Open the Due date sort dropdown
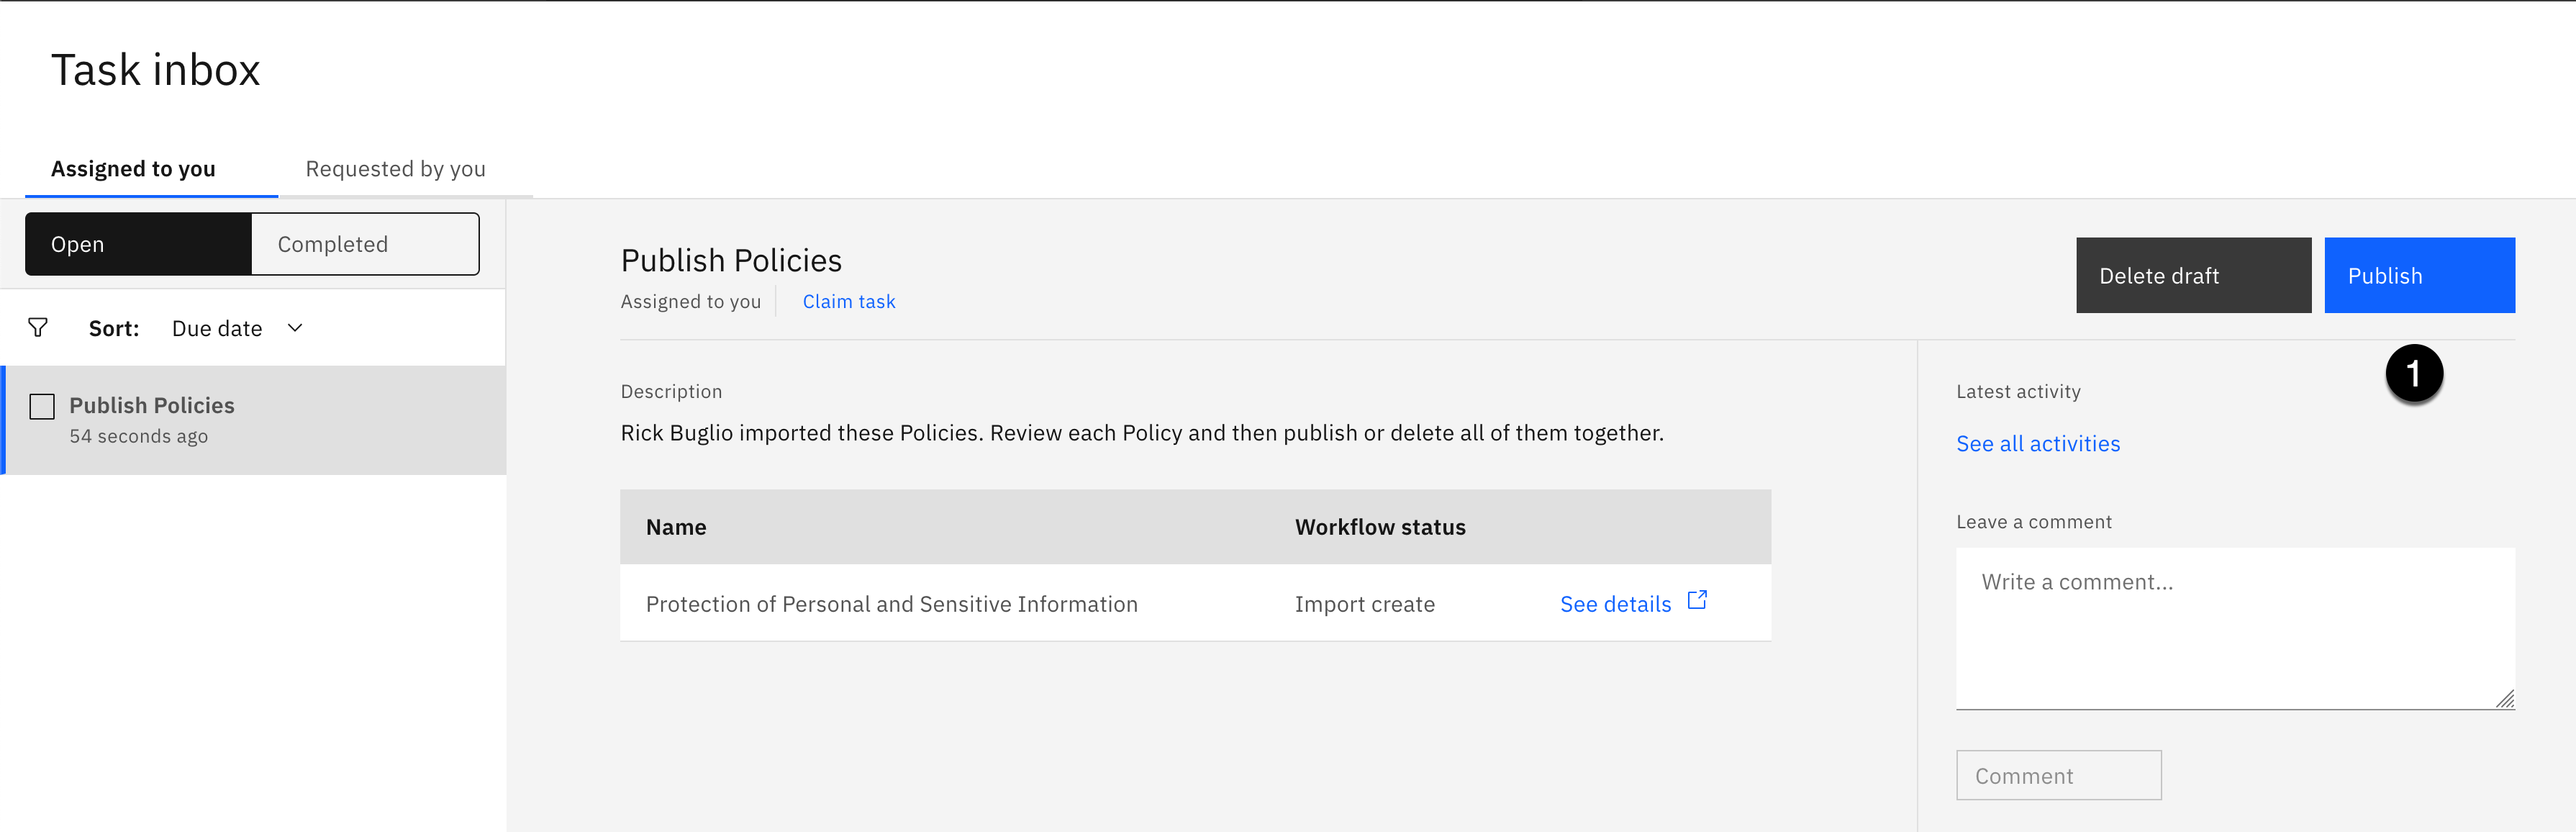The height and width of the screenshot is (832, 2576). coord(217,328)
